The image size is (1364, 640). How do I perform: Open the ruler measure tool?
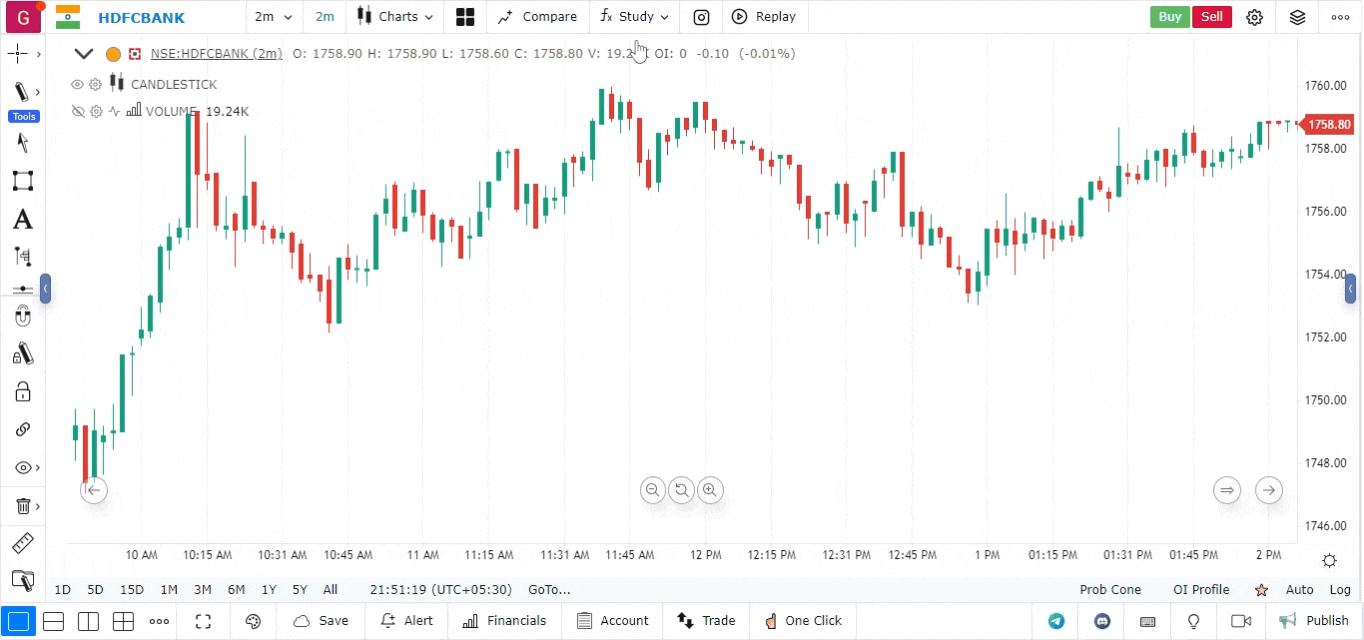tap(22, 544)
